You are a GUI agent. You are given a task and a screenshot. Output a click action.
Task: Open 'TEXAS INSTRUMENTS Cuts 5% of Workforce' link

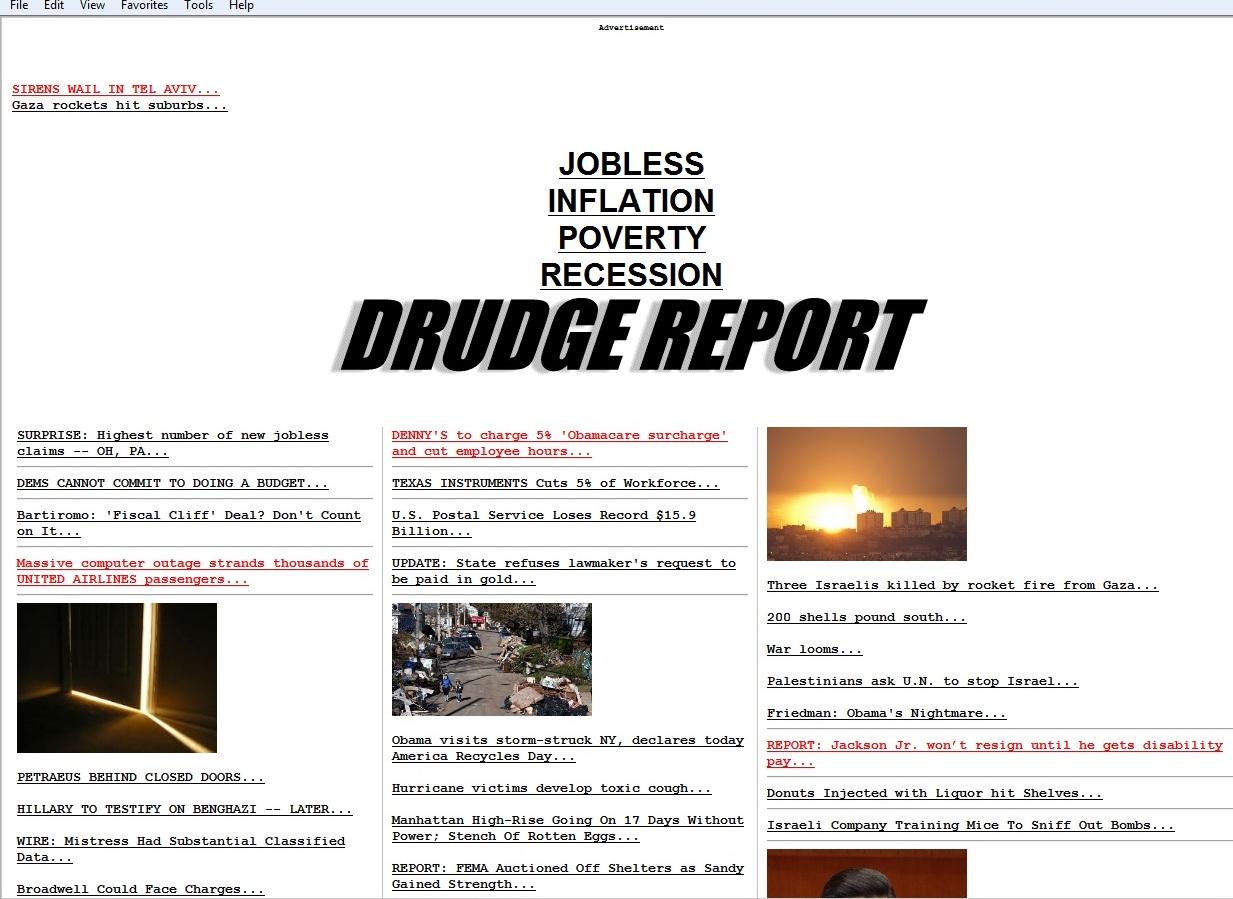555,483
